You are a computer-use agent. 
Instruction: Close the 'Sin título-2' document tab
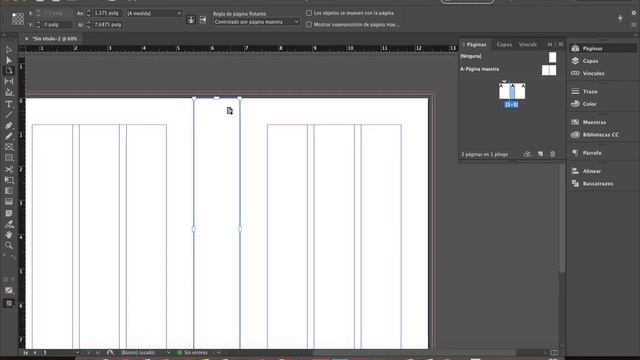tap(27, 39)
